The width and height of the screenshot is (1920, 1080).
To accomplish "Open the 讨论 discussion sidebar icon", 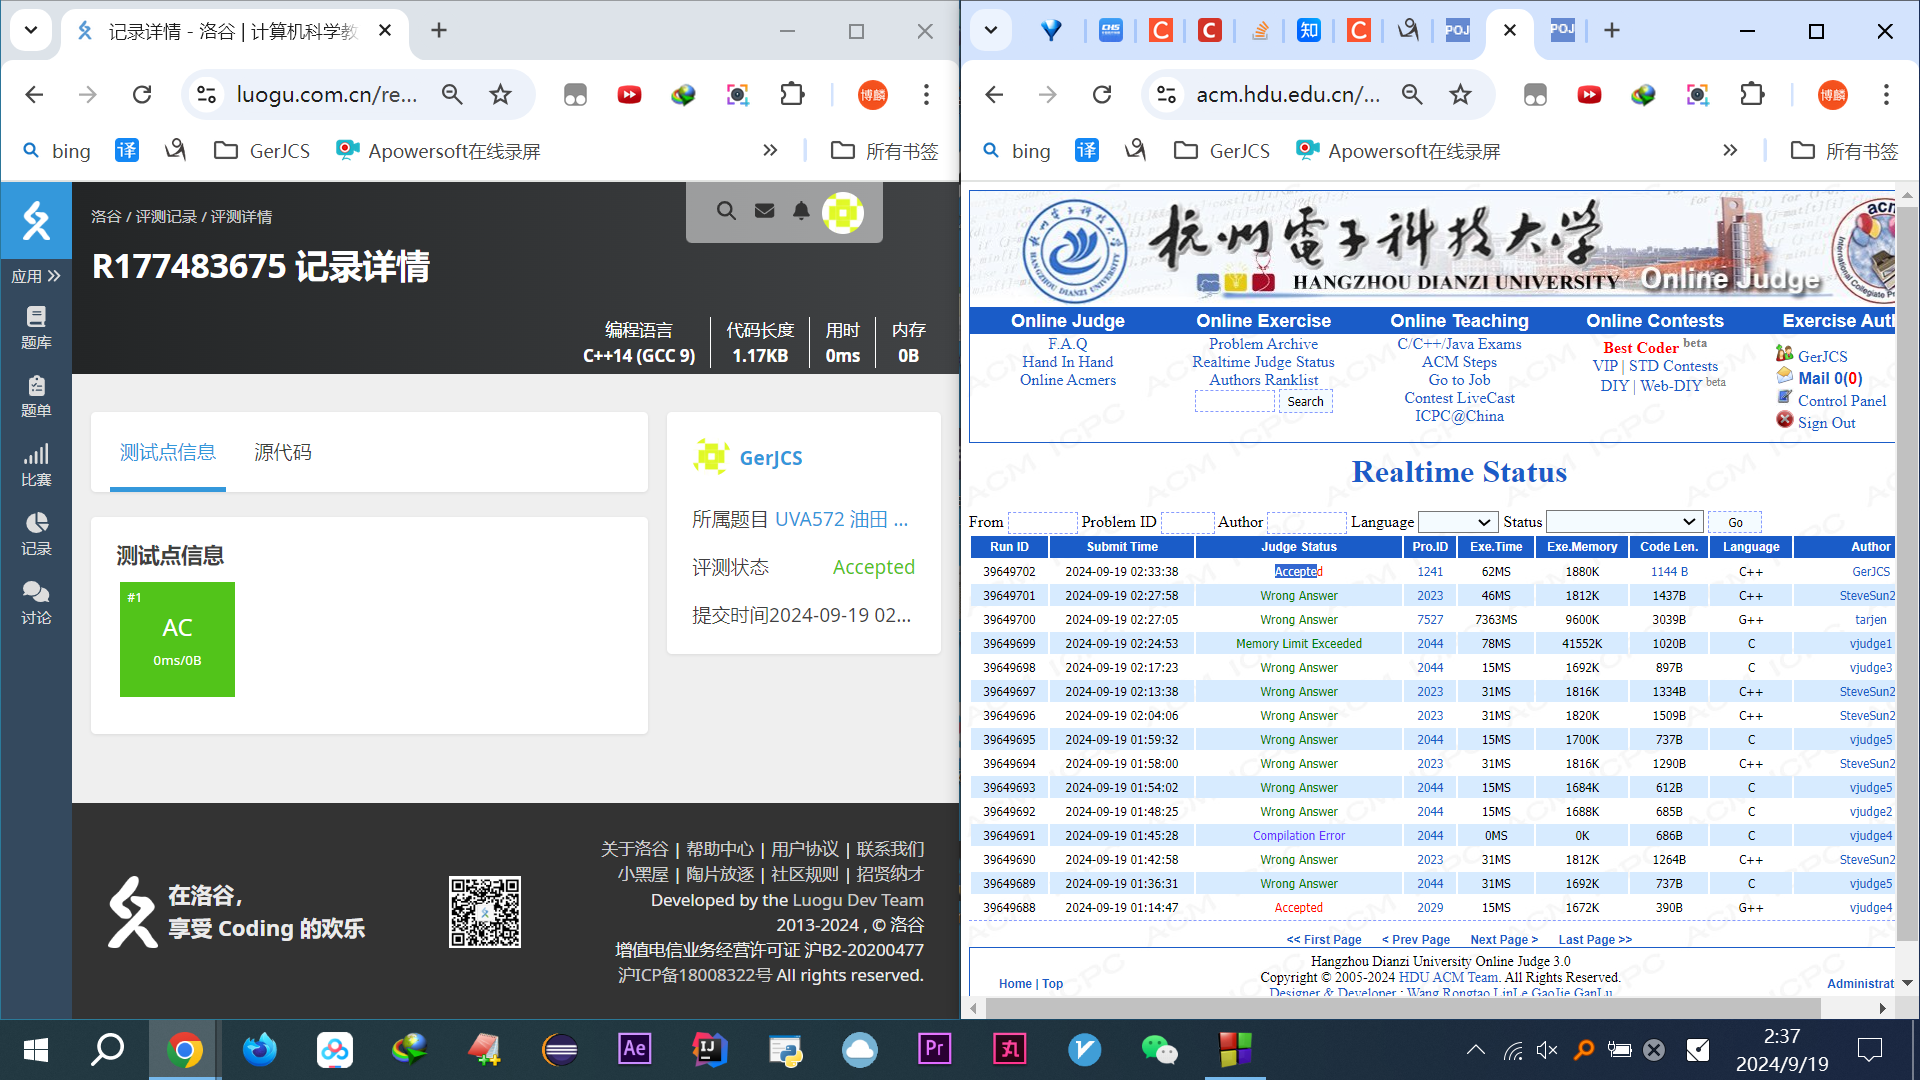I will coord(36,603).
